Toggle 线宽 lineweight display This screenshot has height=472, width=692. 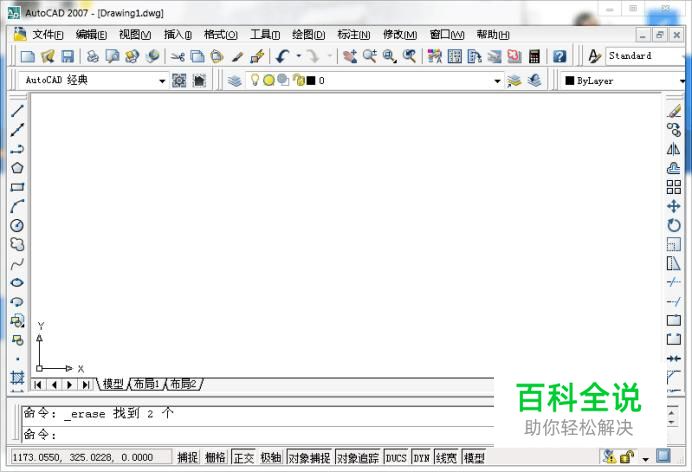coord(446,457)
